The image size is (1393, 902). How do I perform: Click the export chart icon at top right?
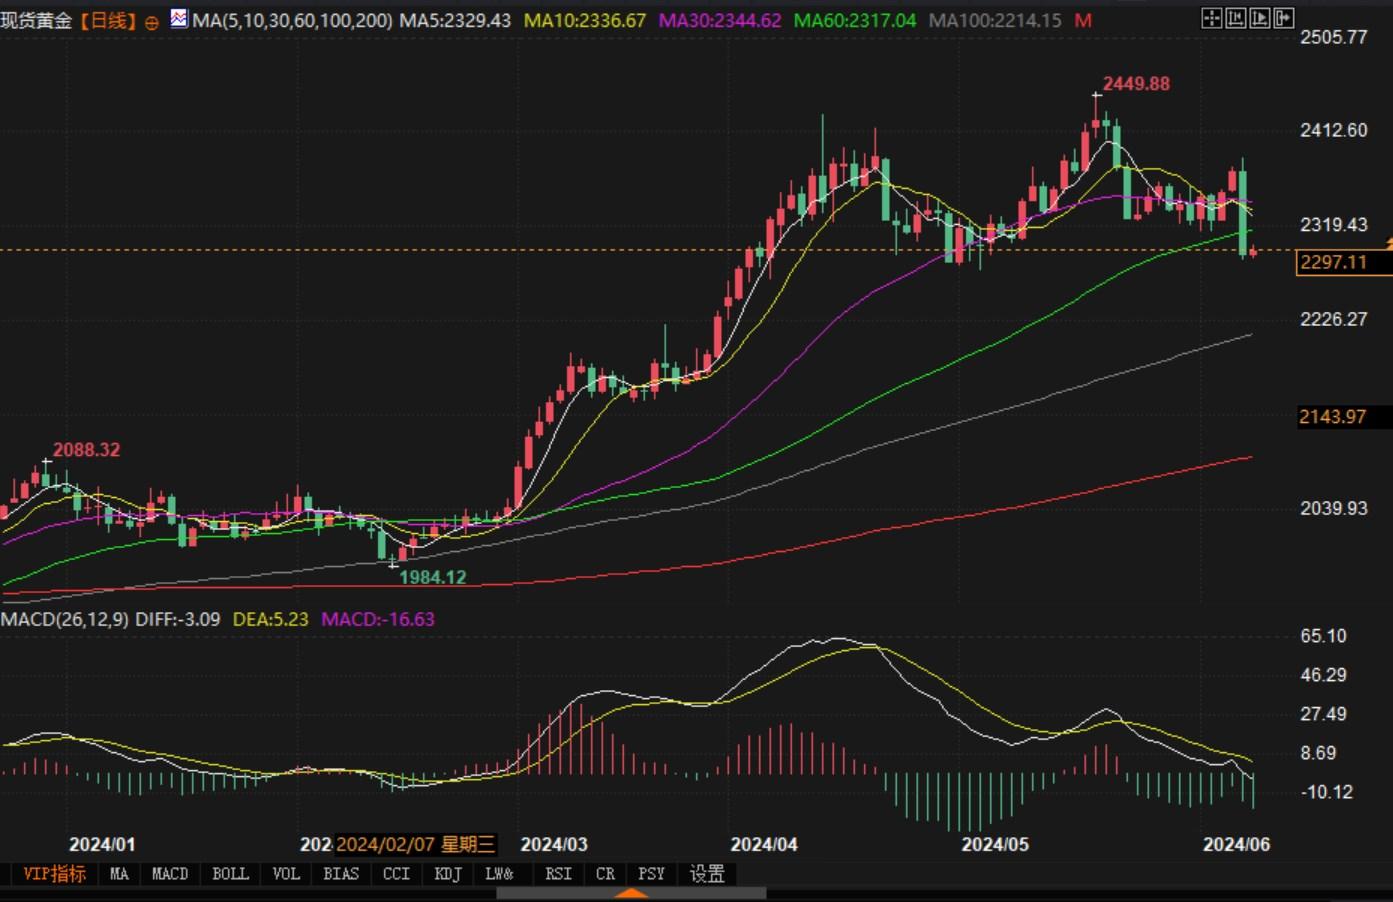coord(1284,18)
